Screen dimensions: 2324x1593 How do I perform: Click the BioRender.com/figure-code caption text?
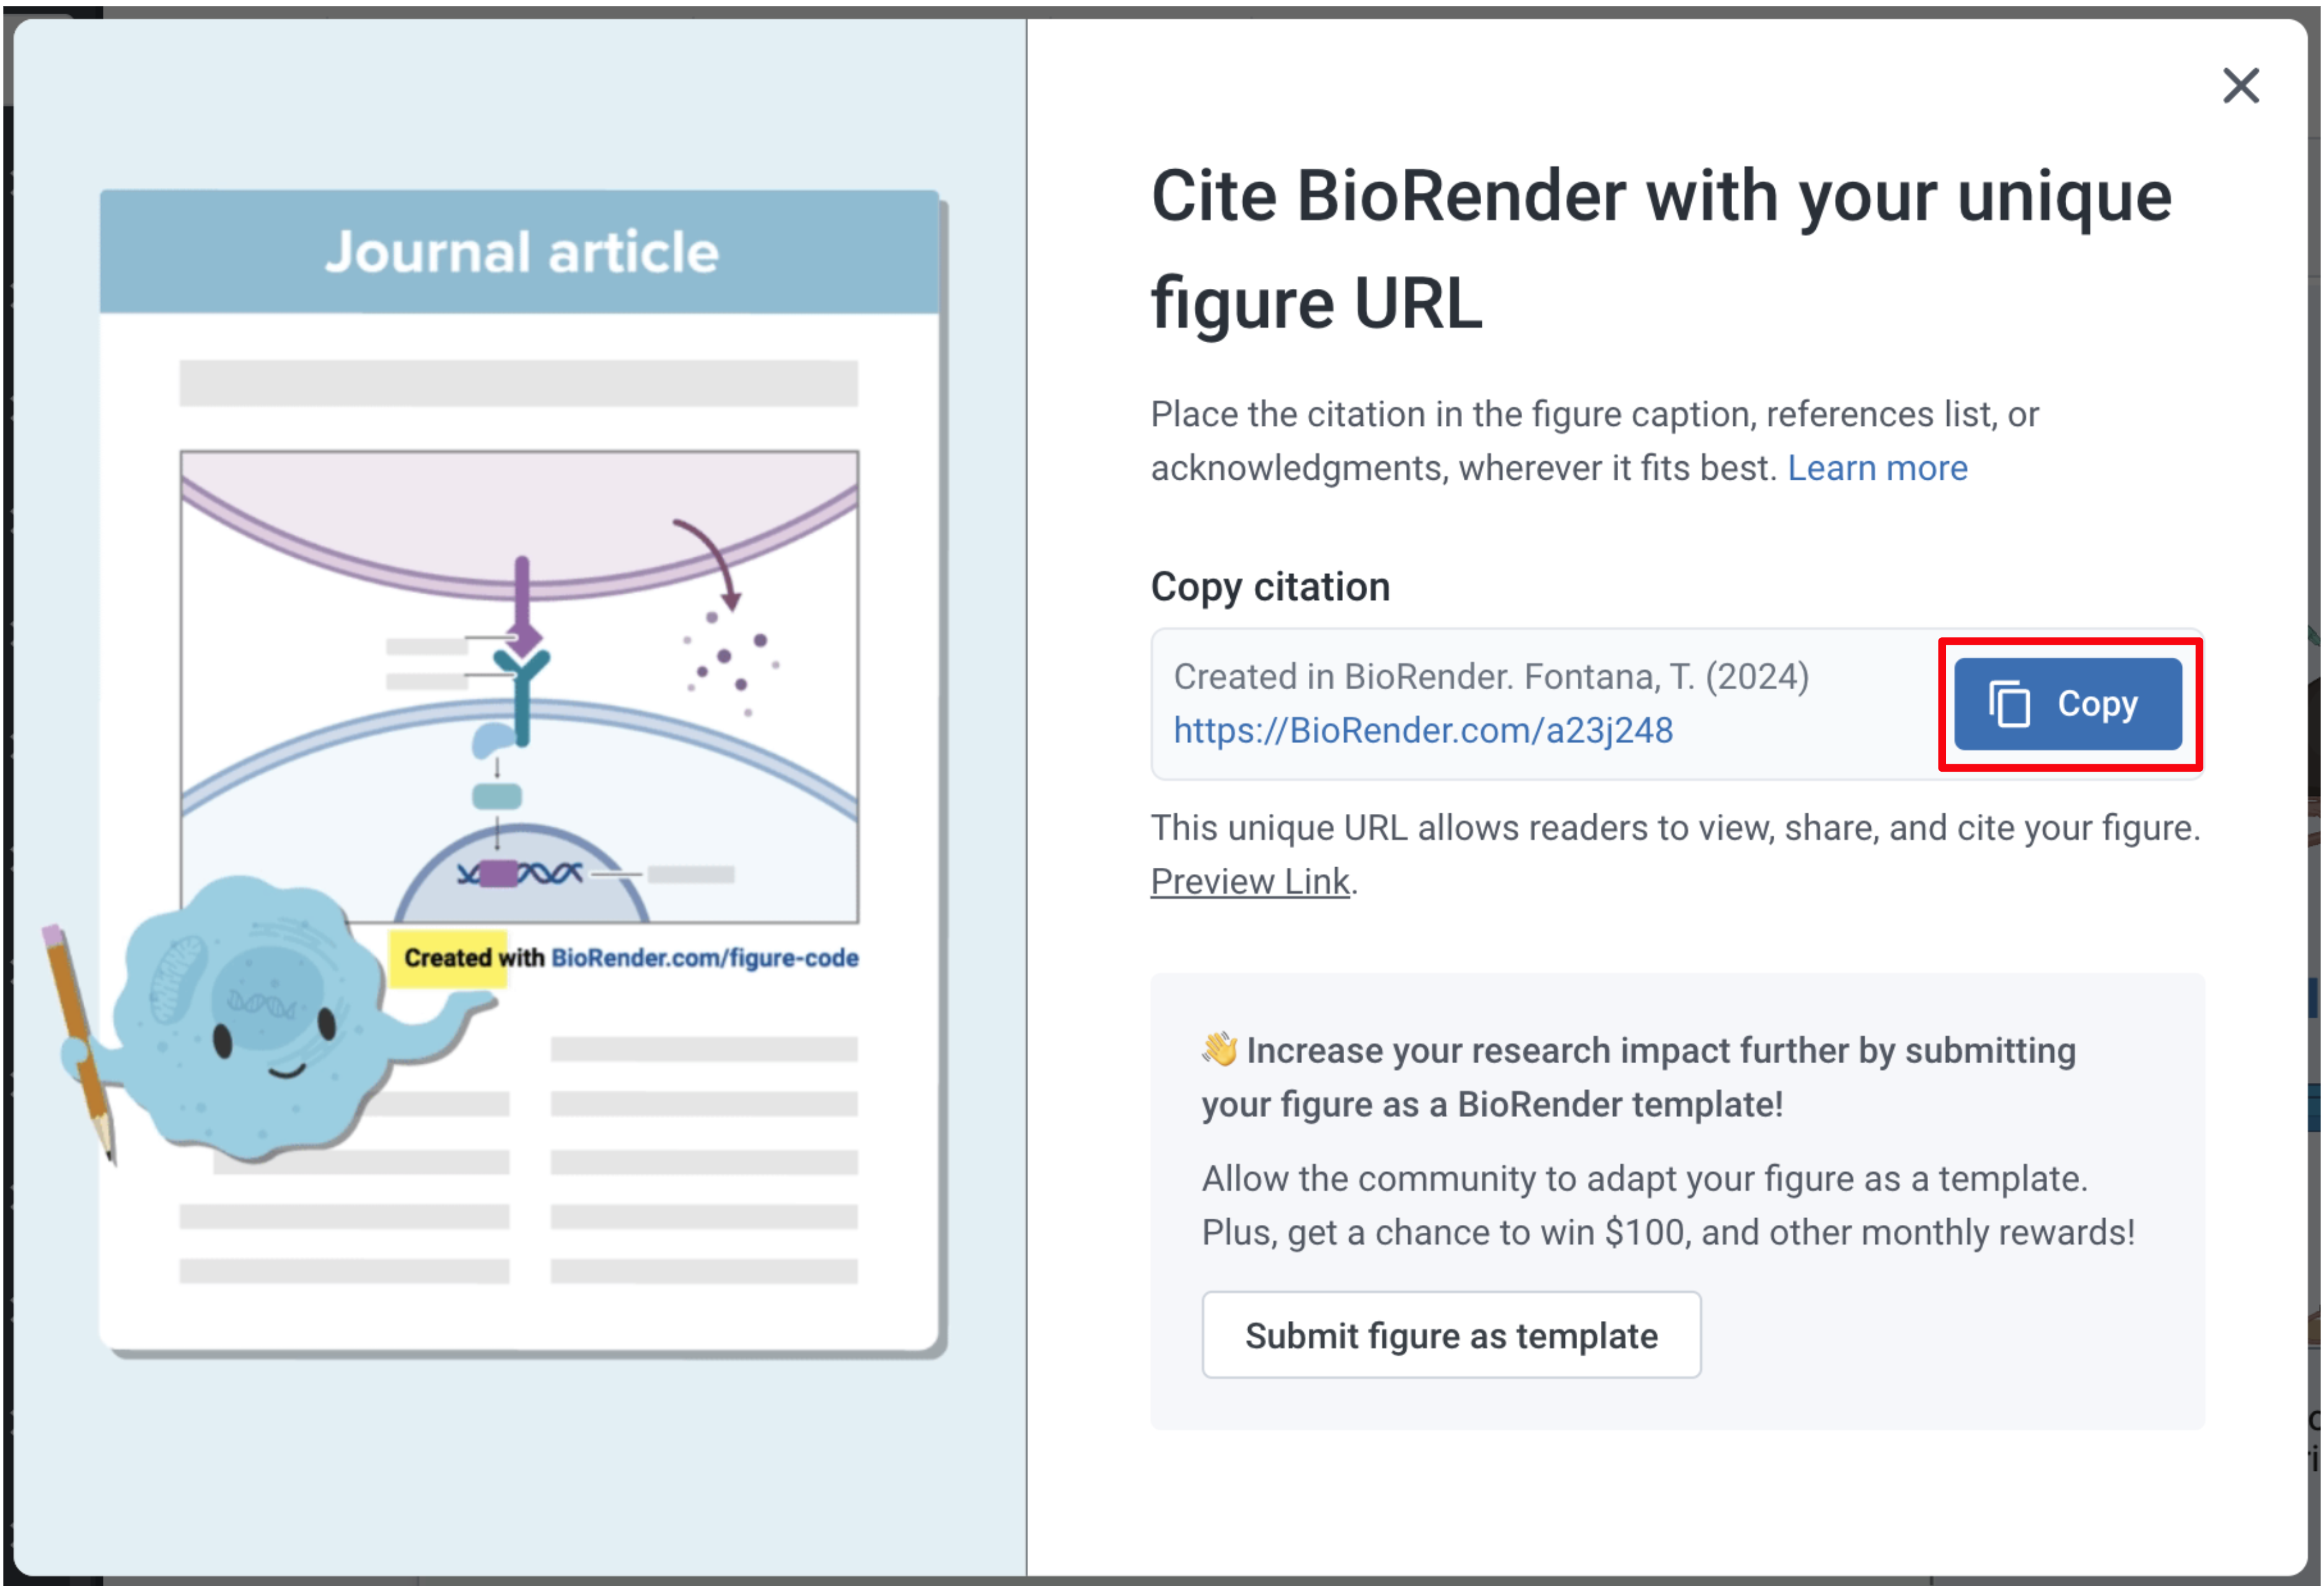(x=704, y=958)
